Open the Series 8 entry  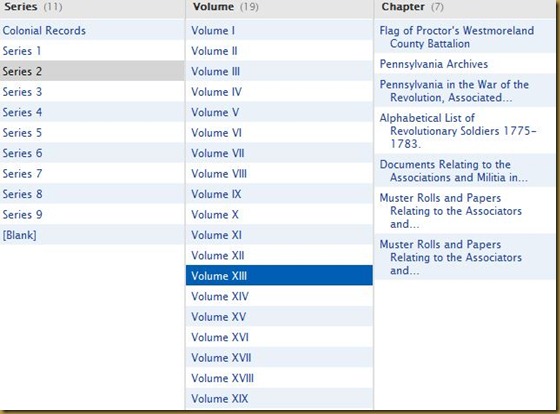click(x=92, y=194)
